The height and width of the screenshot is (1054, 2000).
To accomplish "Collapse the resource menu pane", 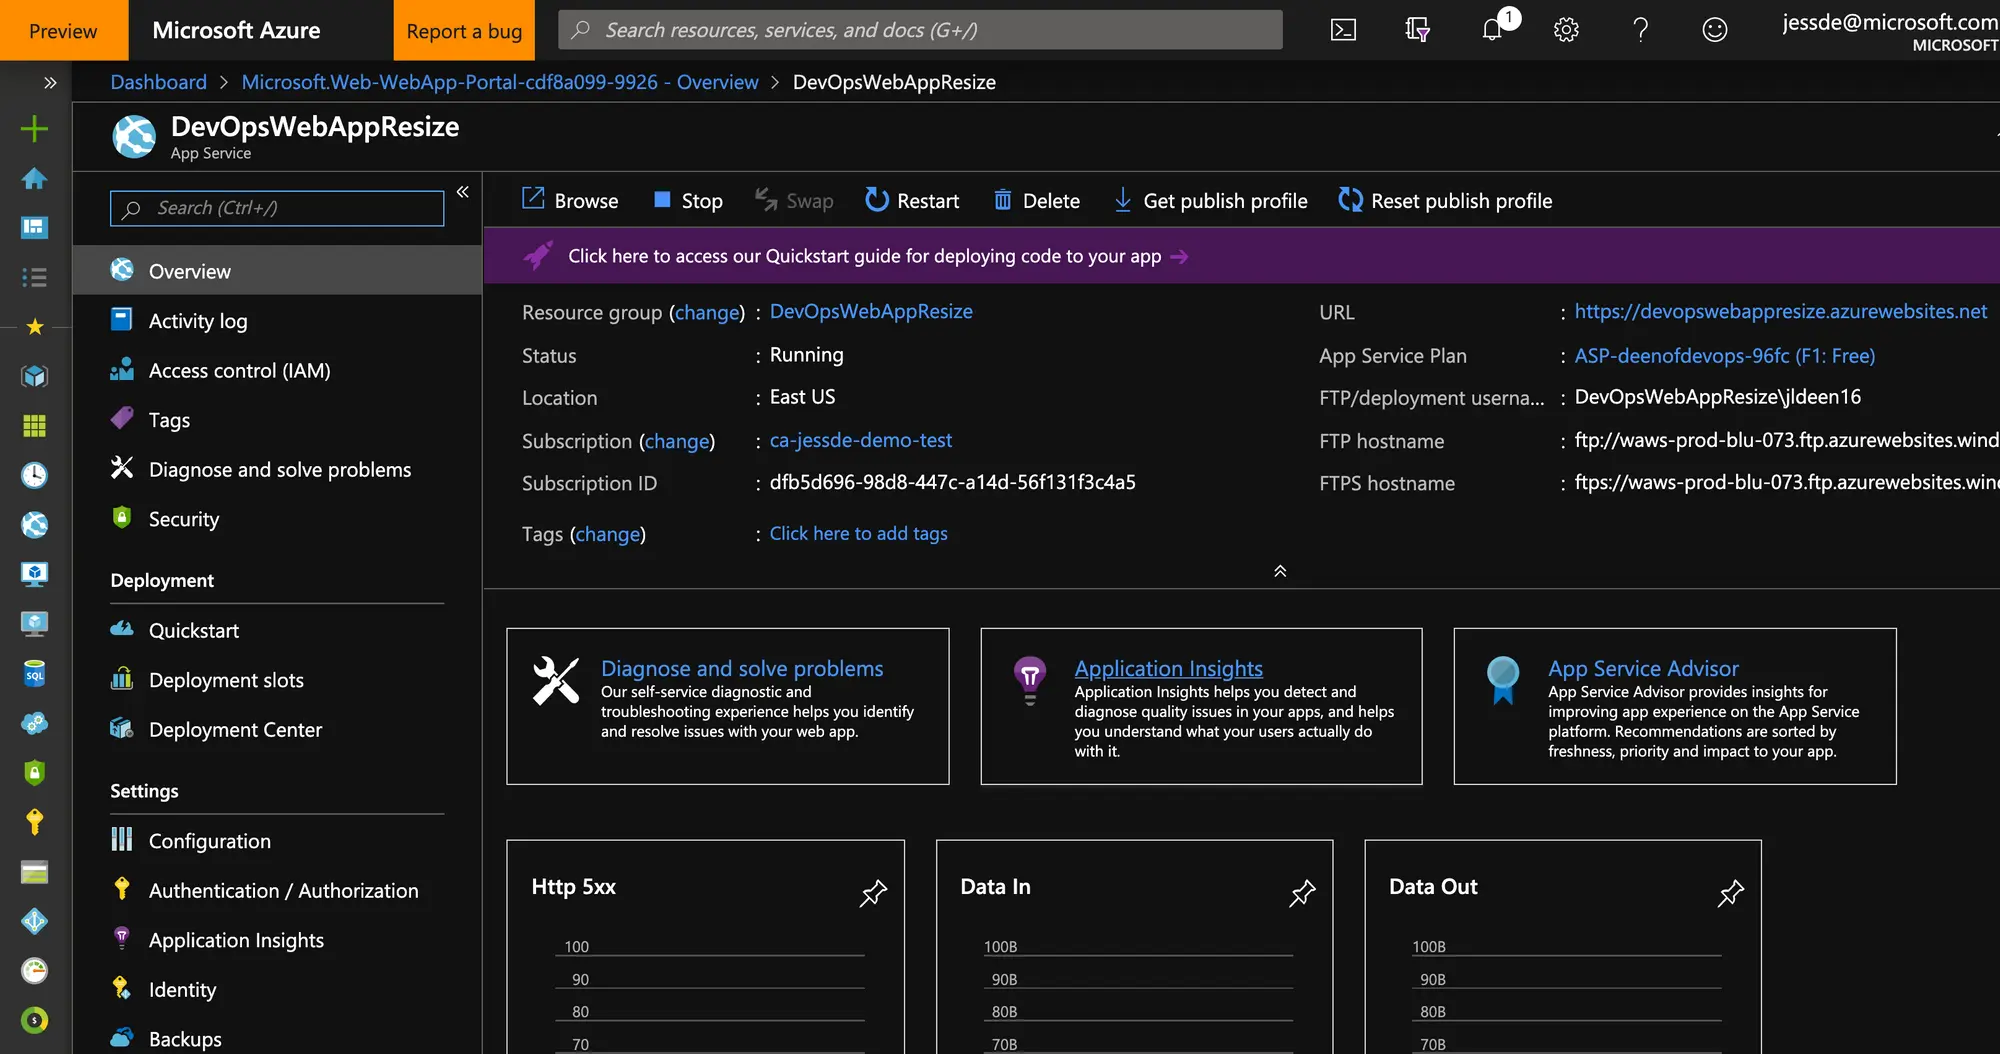I will (x=462, y=191).
